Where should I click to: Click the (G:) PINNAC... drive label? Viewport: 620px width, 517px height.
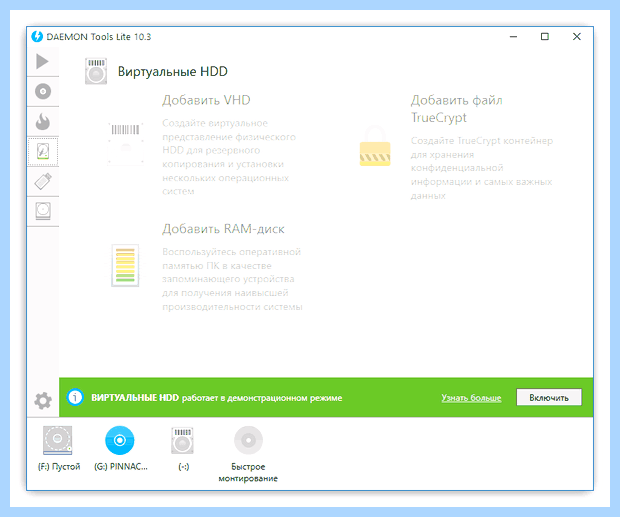(x=121, y=466)
